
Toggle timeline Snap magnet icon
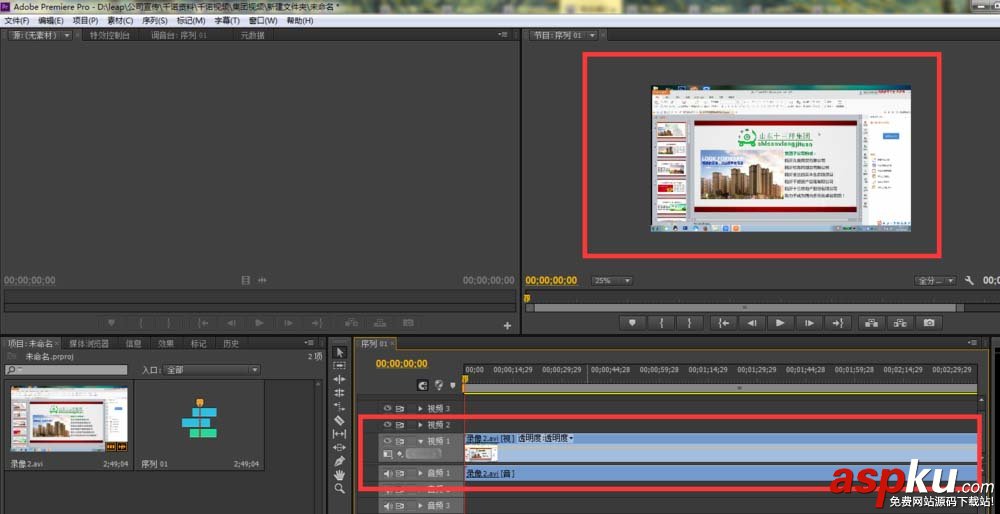click(422, 385)
